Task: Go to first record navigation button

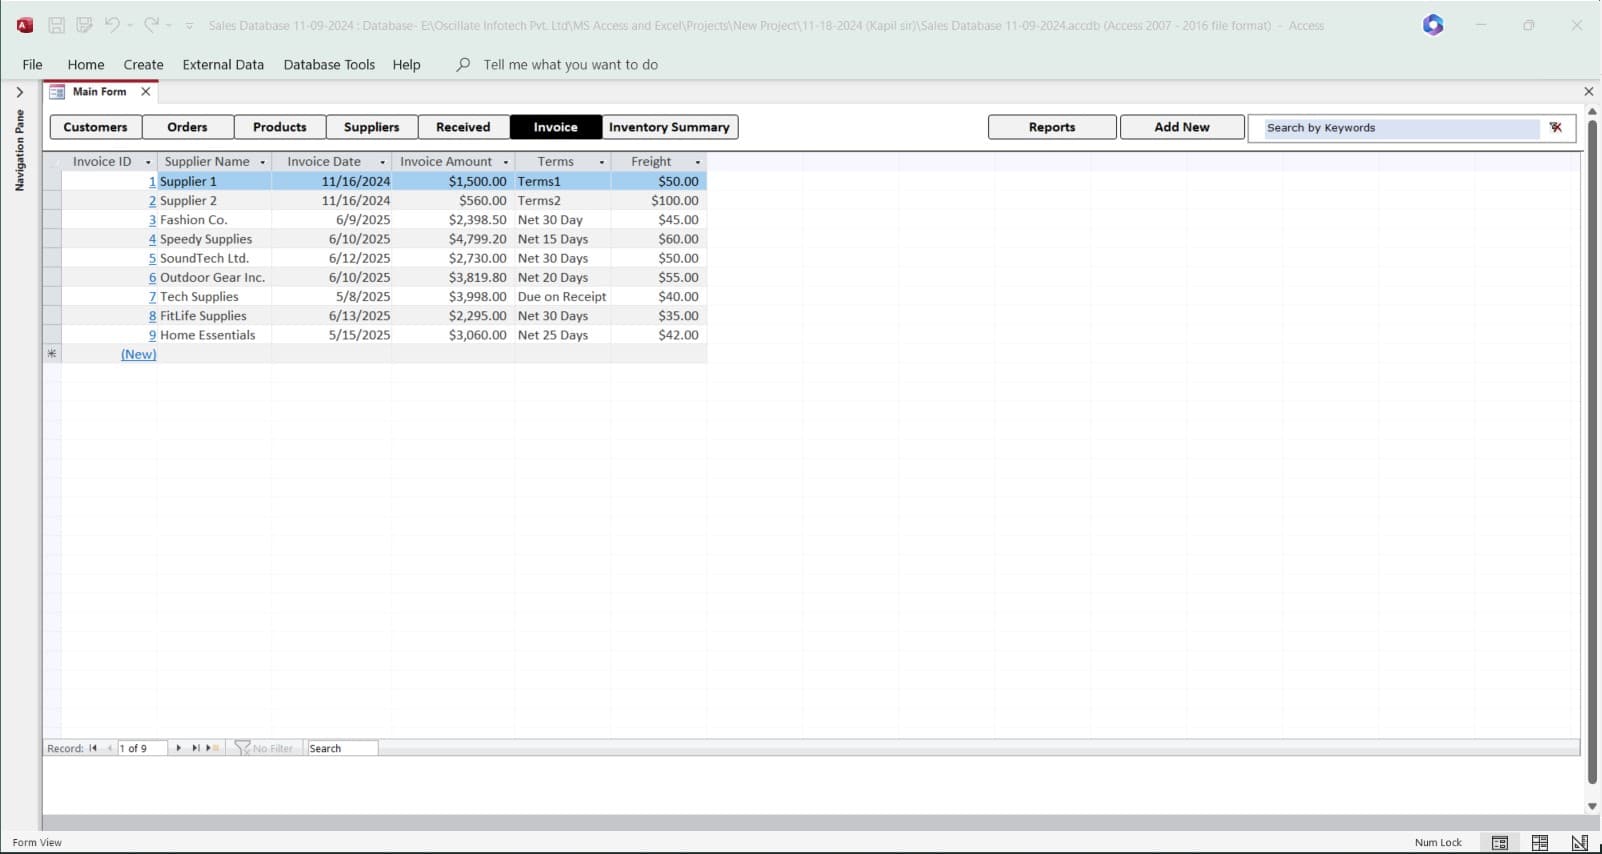Action: 93,748
